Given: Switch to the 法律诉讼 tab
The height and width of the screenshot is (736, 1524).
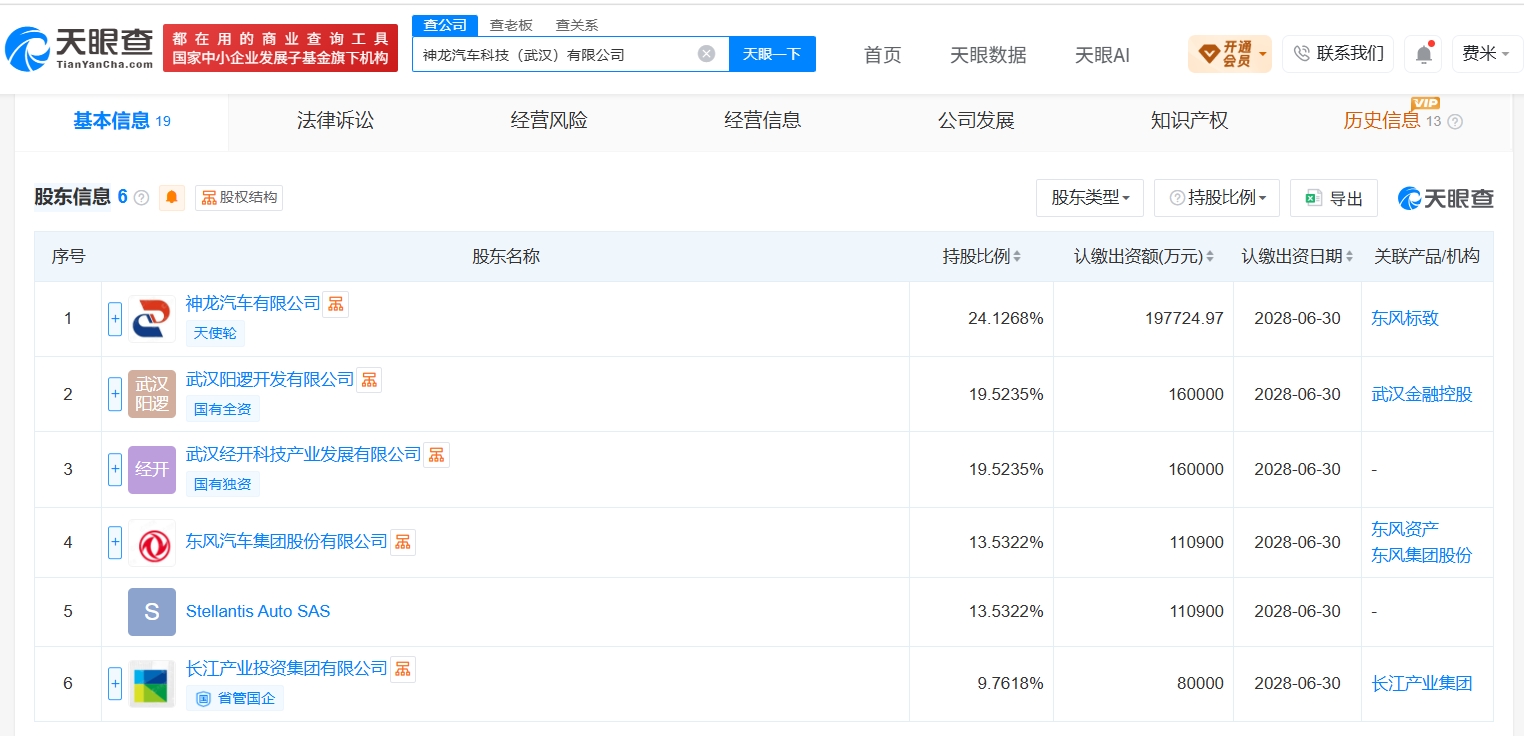Looking at the screenshot, I should (335, 121).
